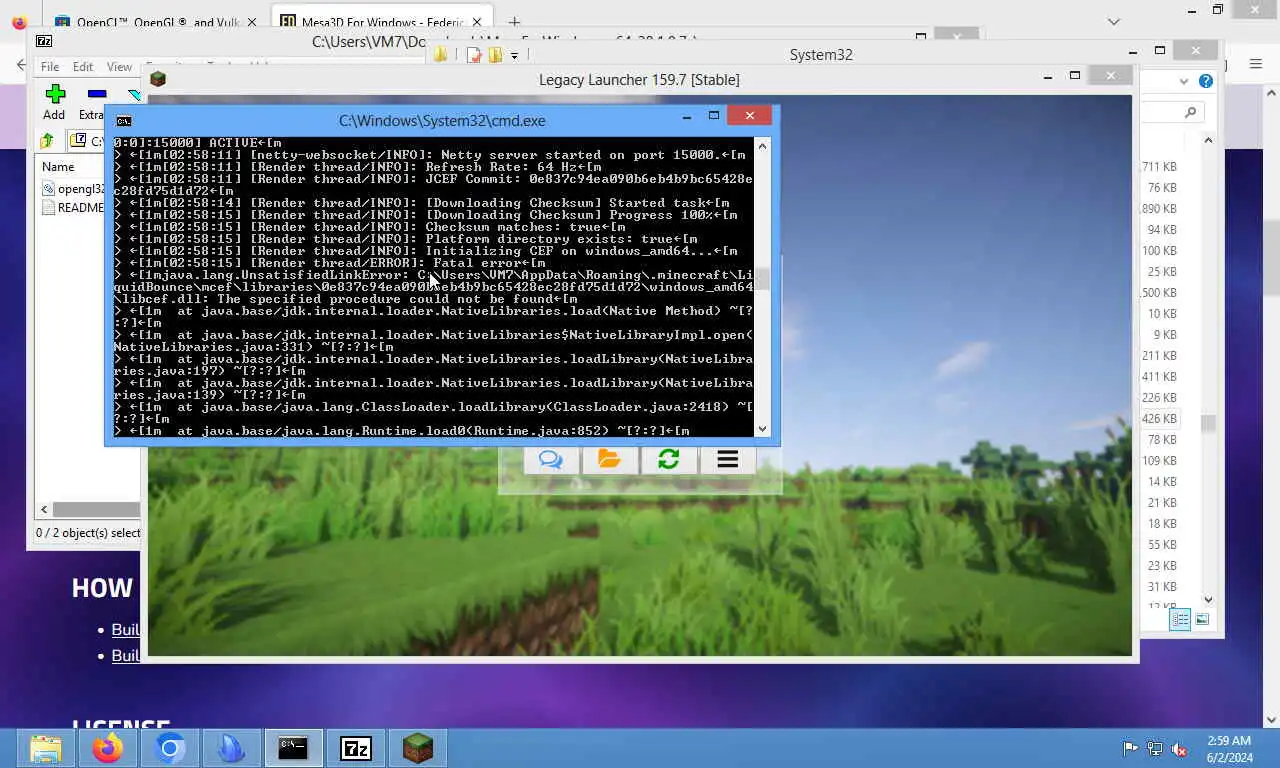Switch System32 window to details view

click(1180, 620)
